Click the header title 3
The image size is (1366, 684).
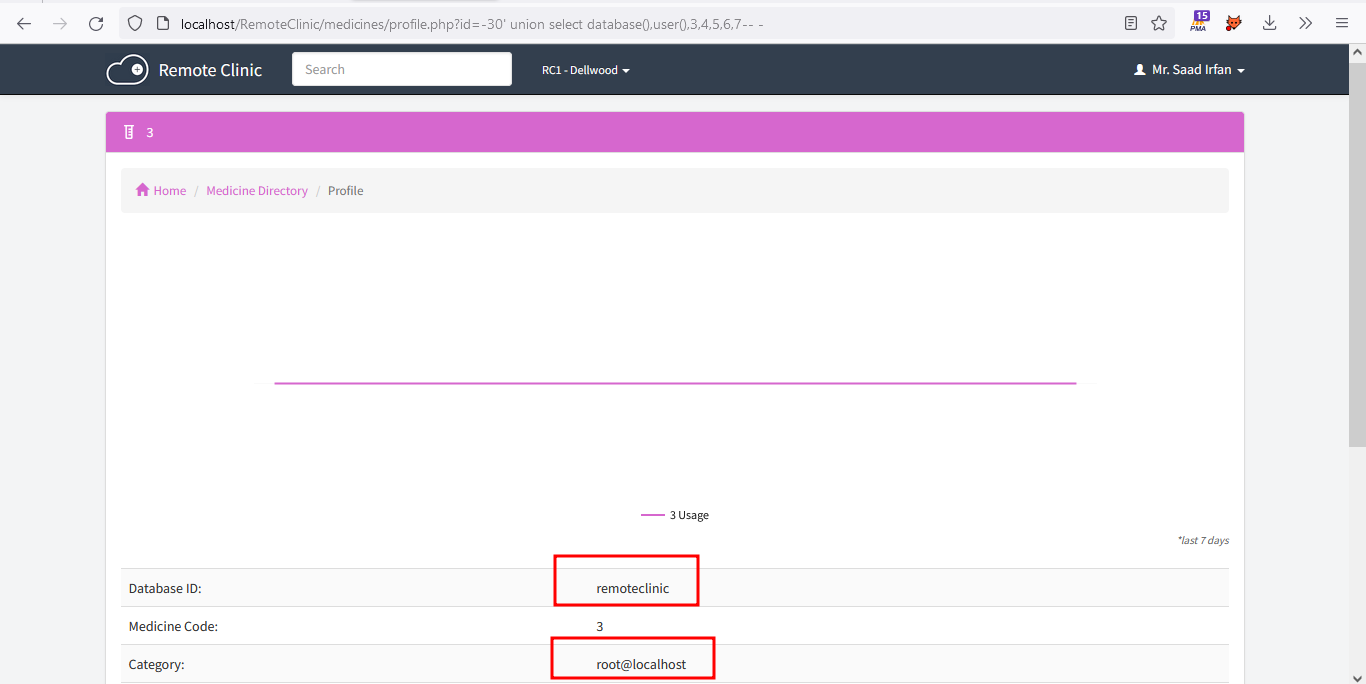point(150,132)
